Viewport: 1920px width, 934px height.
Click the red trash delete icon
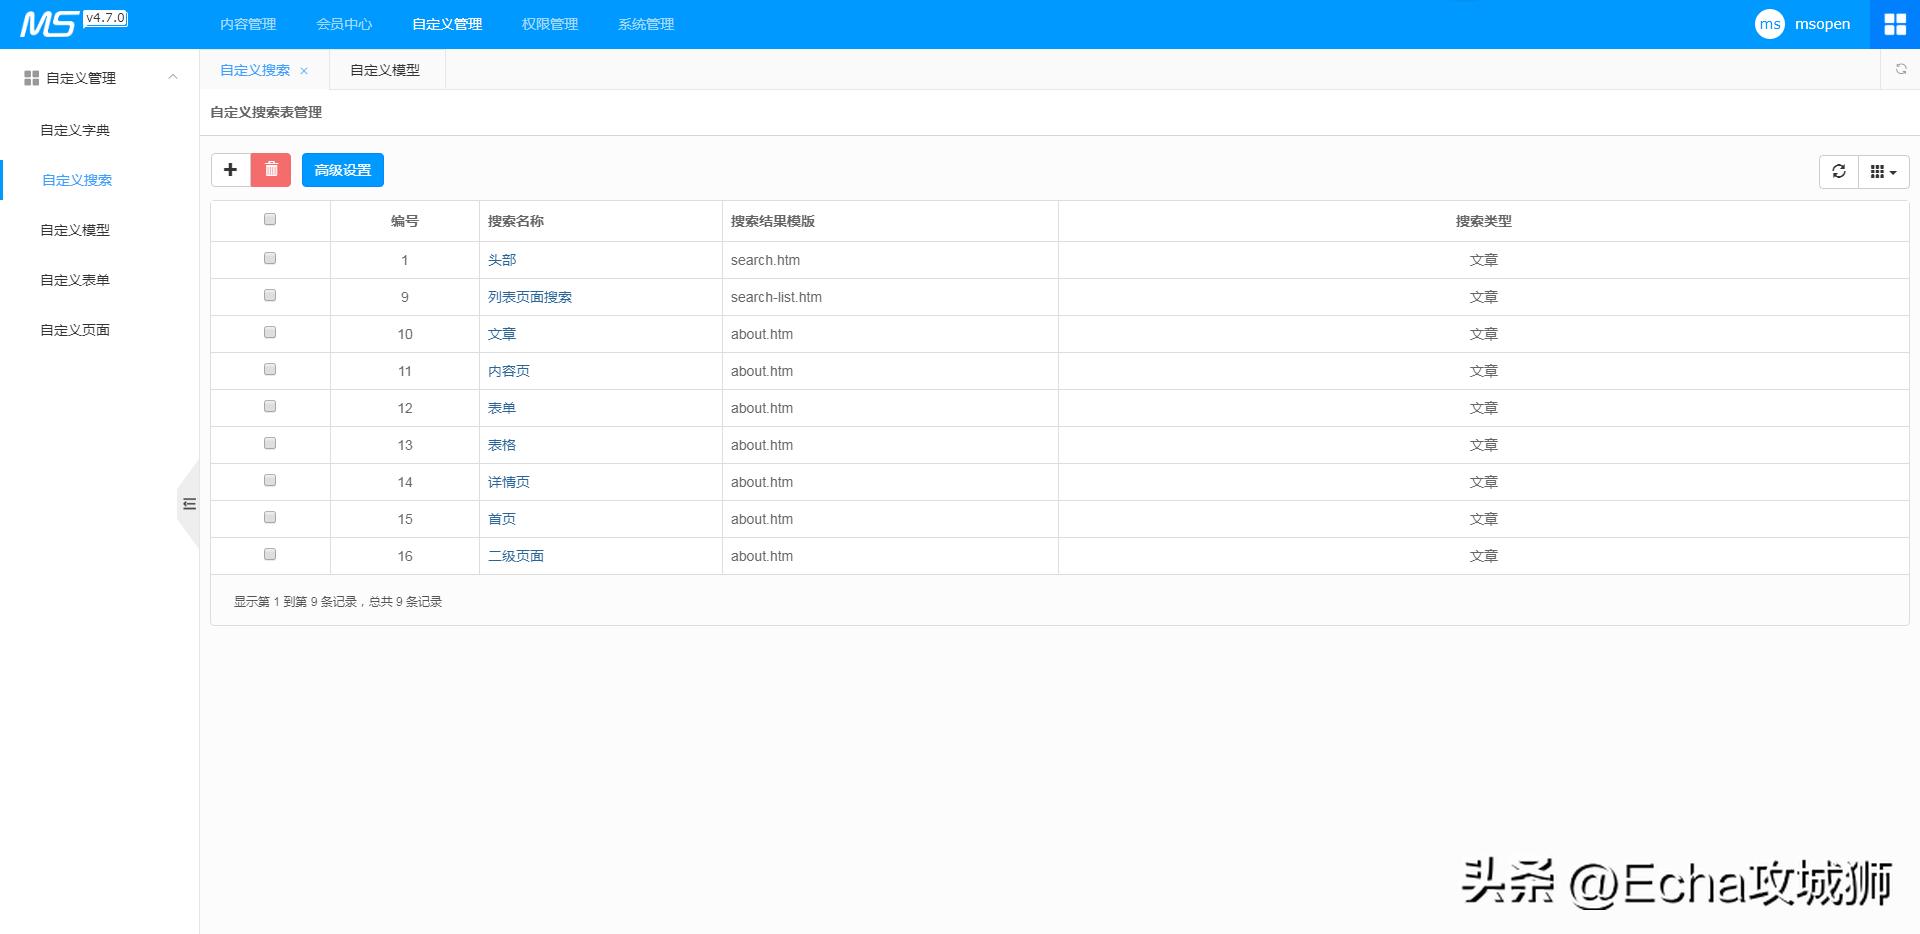271,170
